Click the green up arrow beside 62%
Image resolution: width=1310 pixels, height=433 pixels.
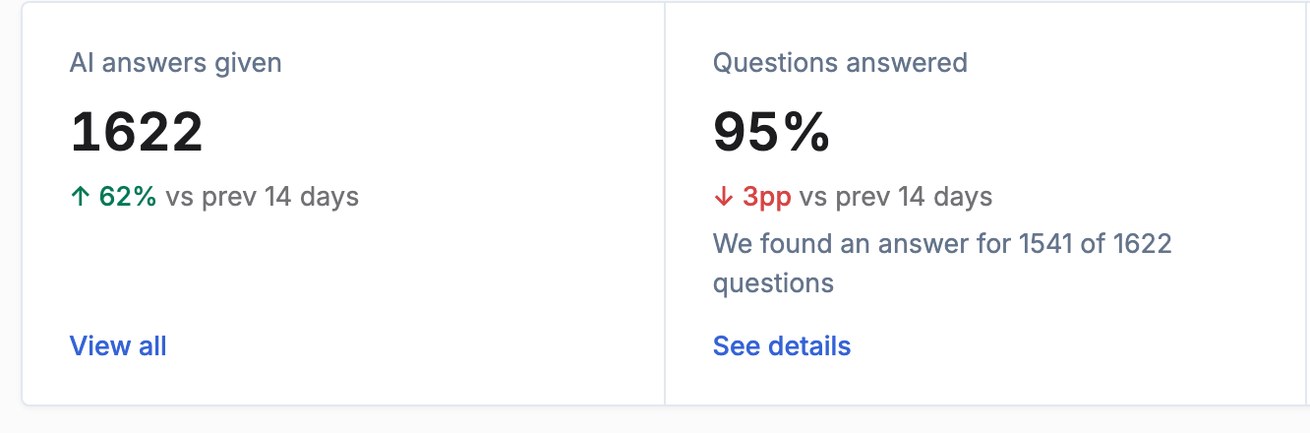point(80,197)
